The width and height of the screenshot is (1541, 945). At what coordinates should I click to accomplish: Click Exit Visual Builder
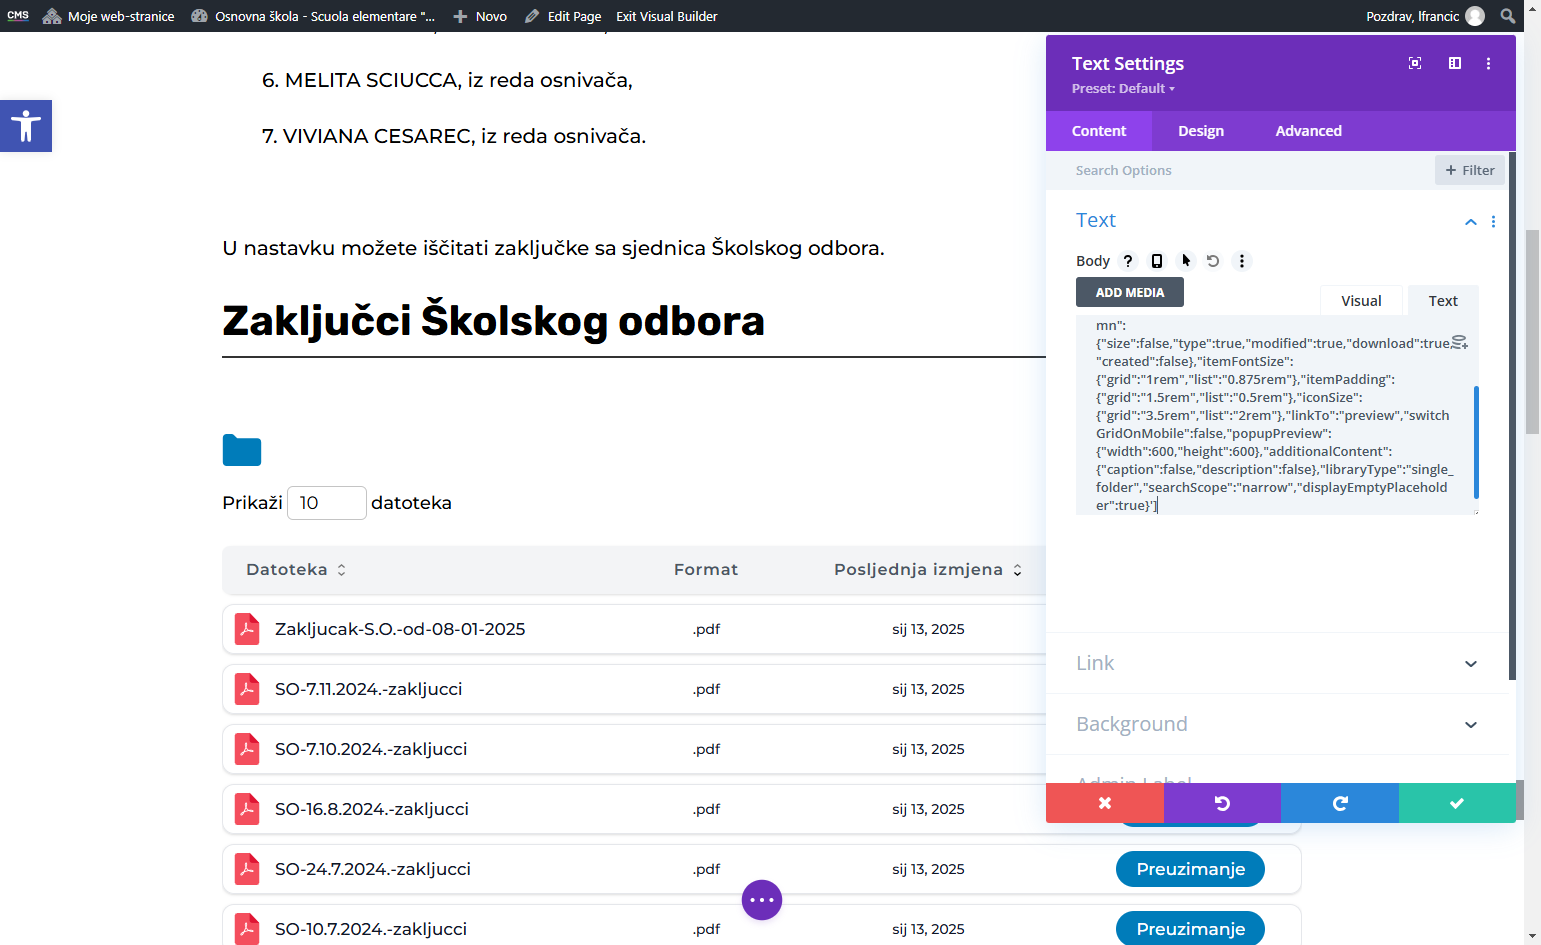pos(667,16)
